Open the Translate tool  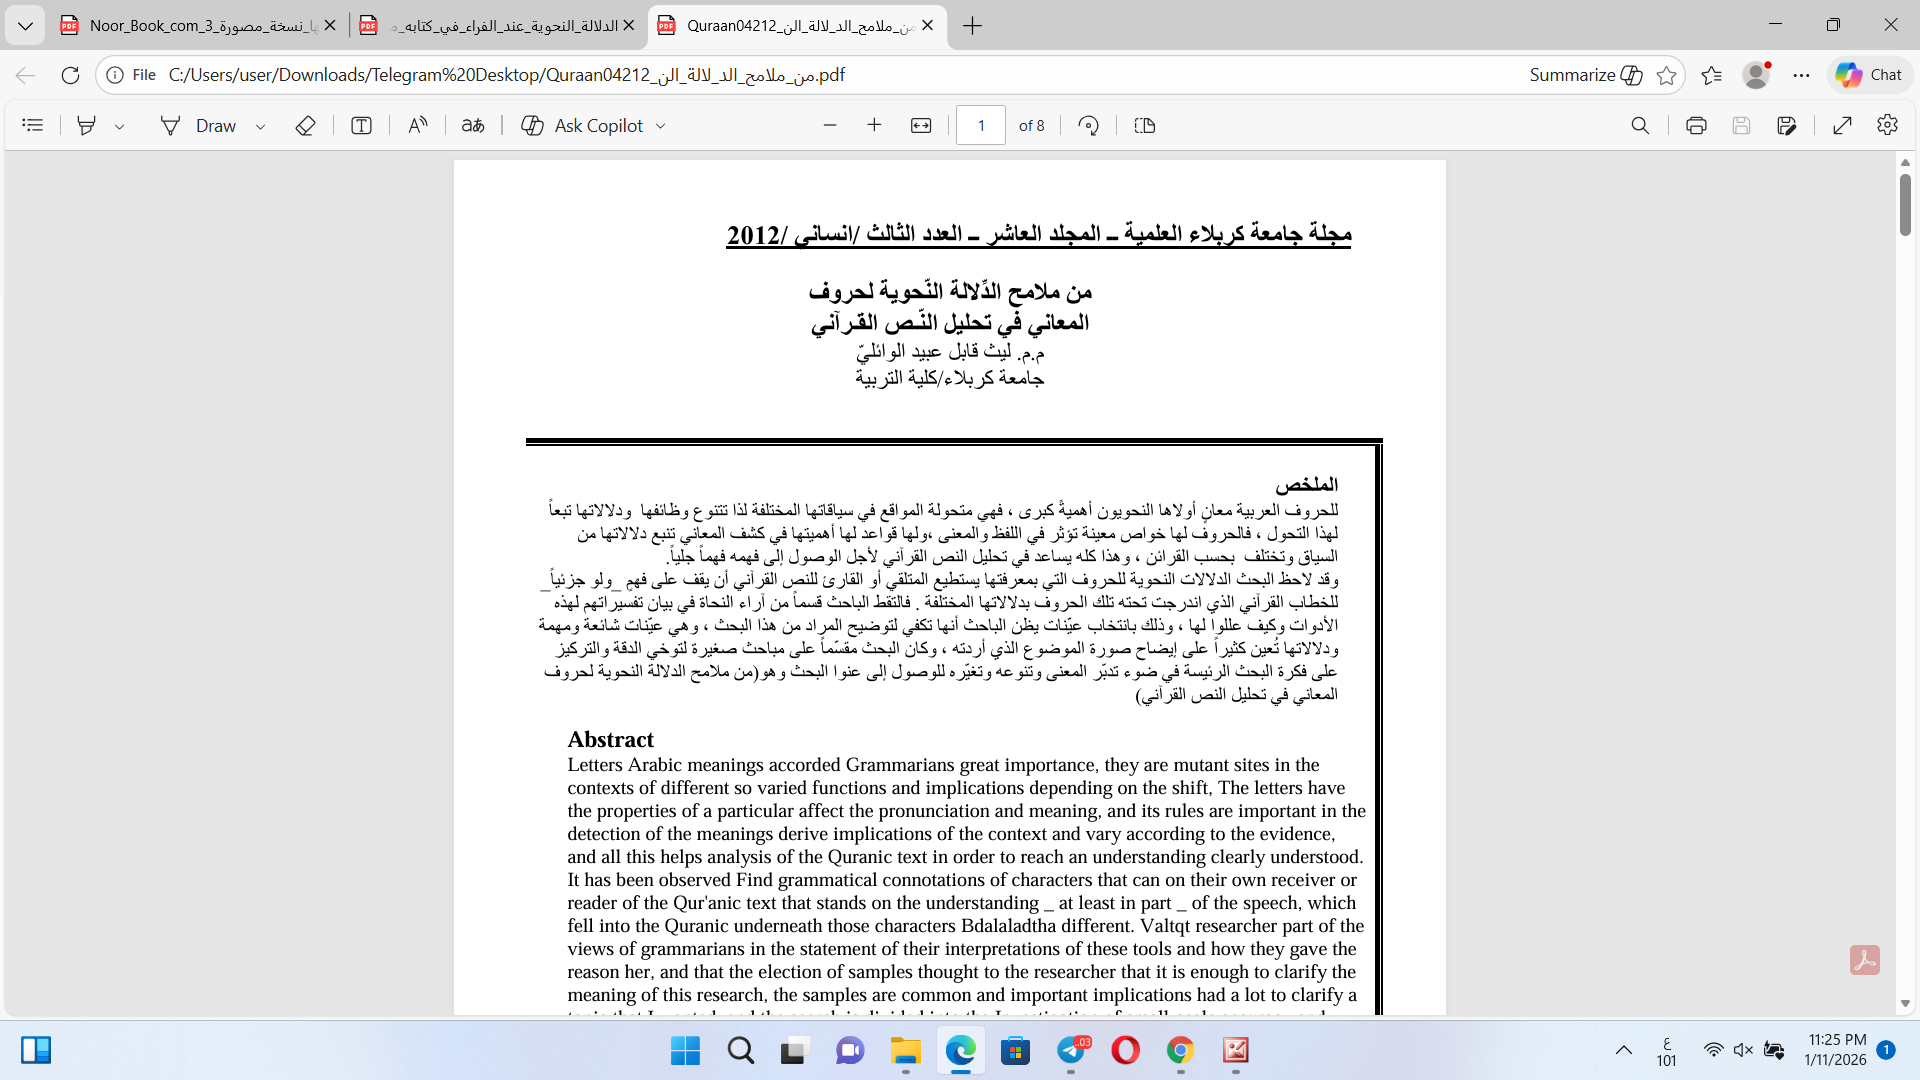[473, 125]
